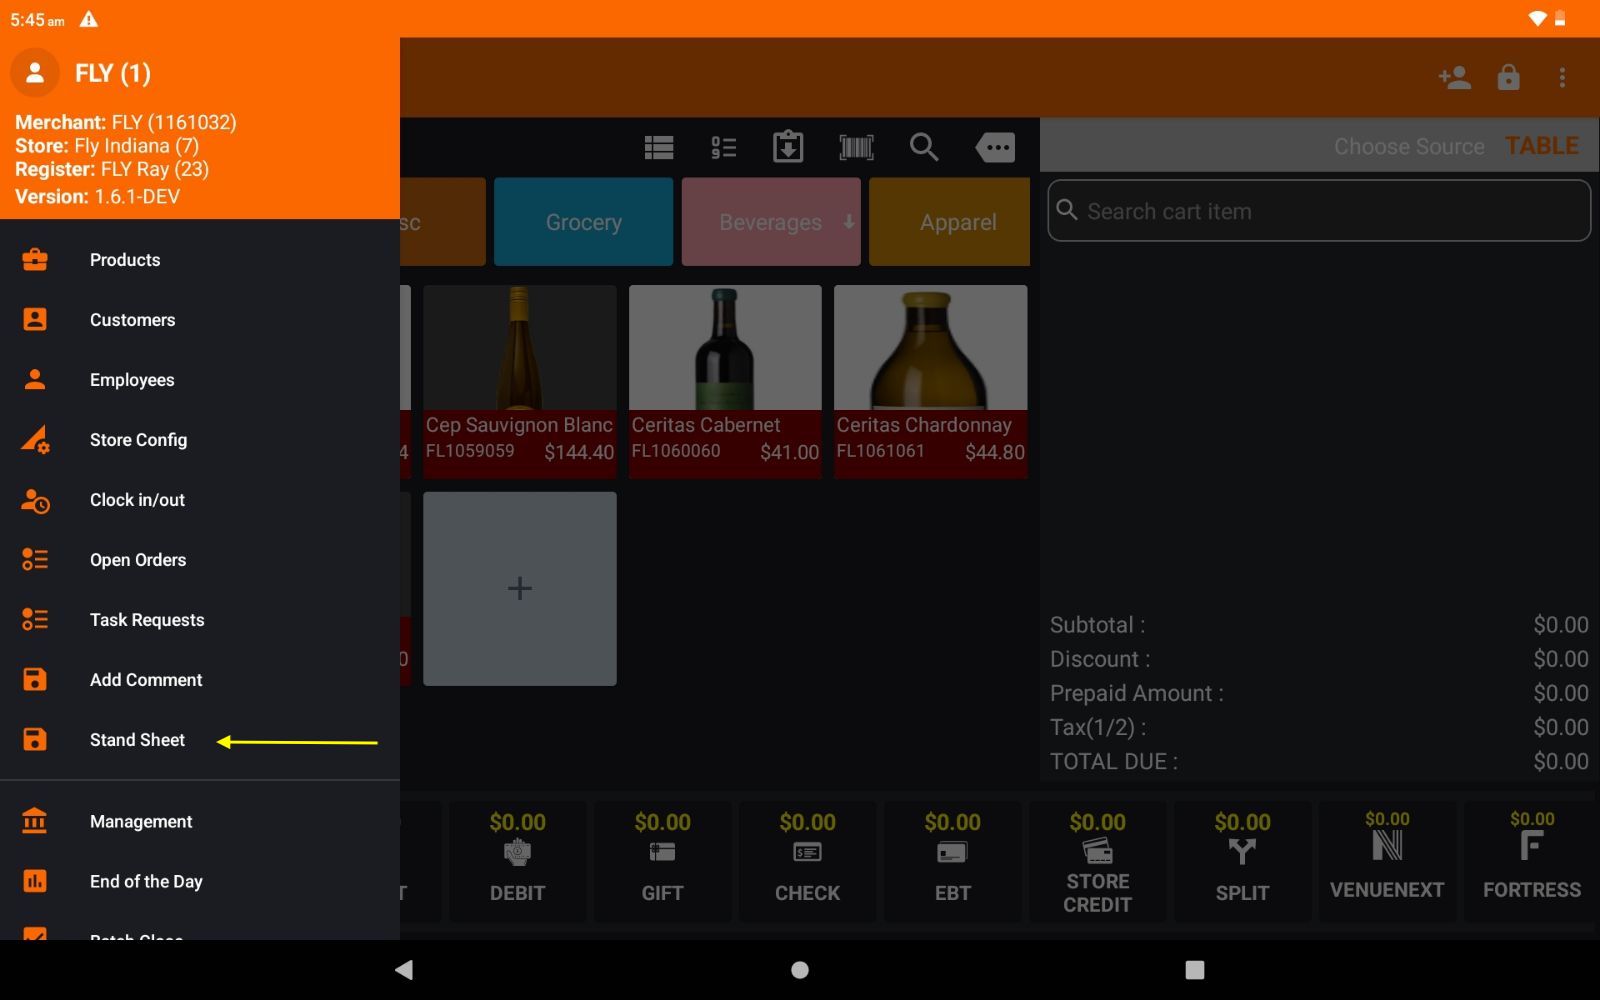Click the clipboard import icon
The height and width of the screenshot is (1000, 1600).
[789, 147]
